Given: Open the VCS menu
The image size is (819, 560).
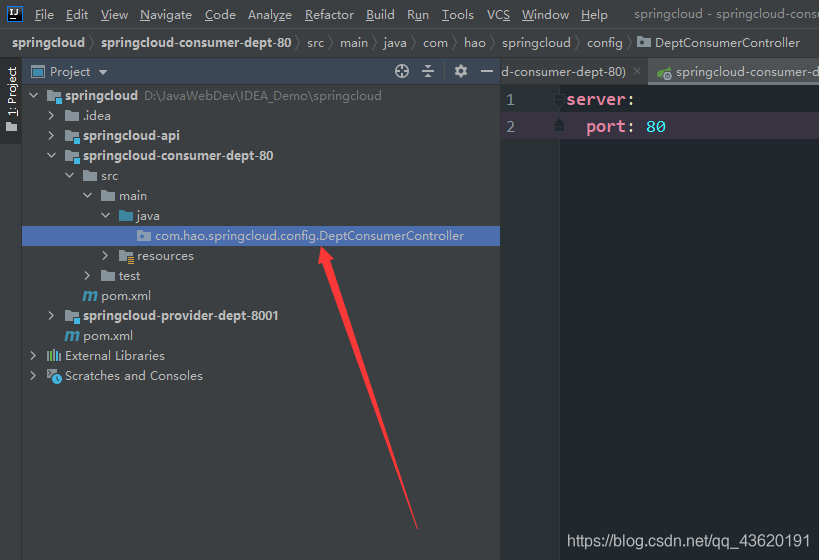Looking at the screenshot, I should 498,15.
